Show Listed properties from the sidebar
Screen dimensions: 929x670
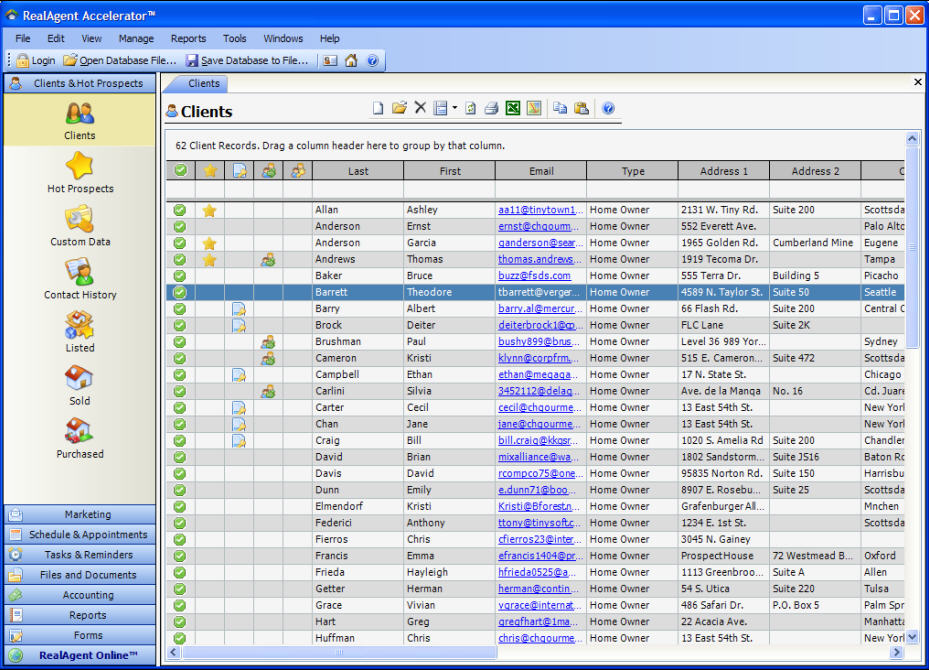79,332
